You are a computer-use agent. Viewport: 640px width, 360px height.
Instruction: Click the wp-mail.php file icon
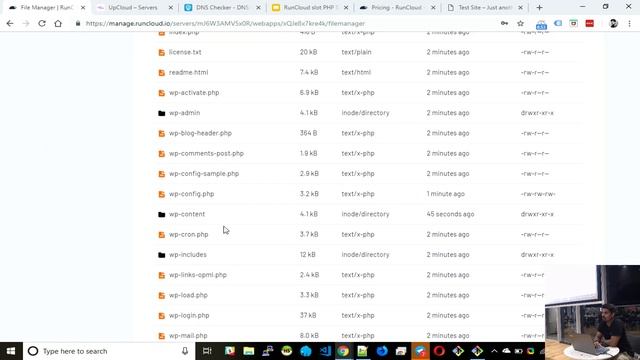[x=162, y=336]
